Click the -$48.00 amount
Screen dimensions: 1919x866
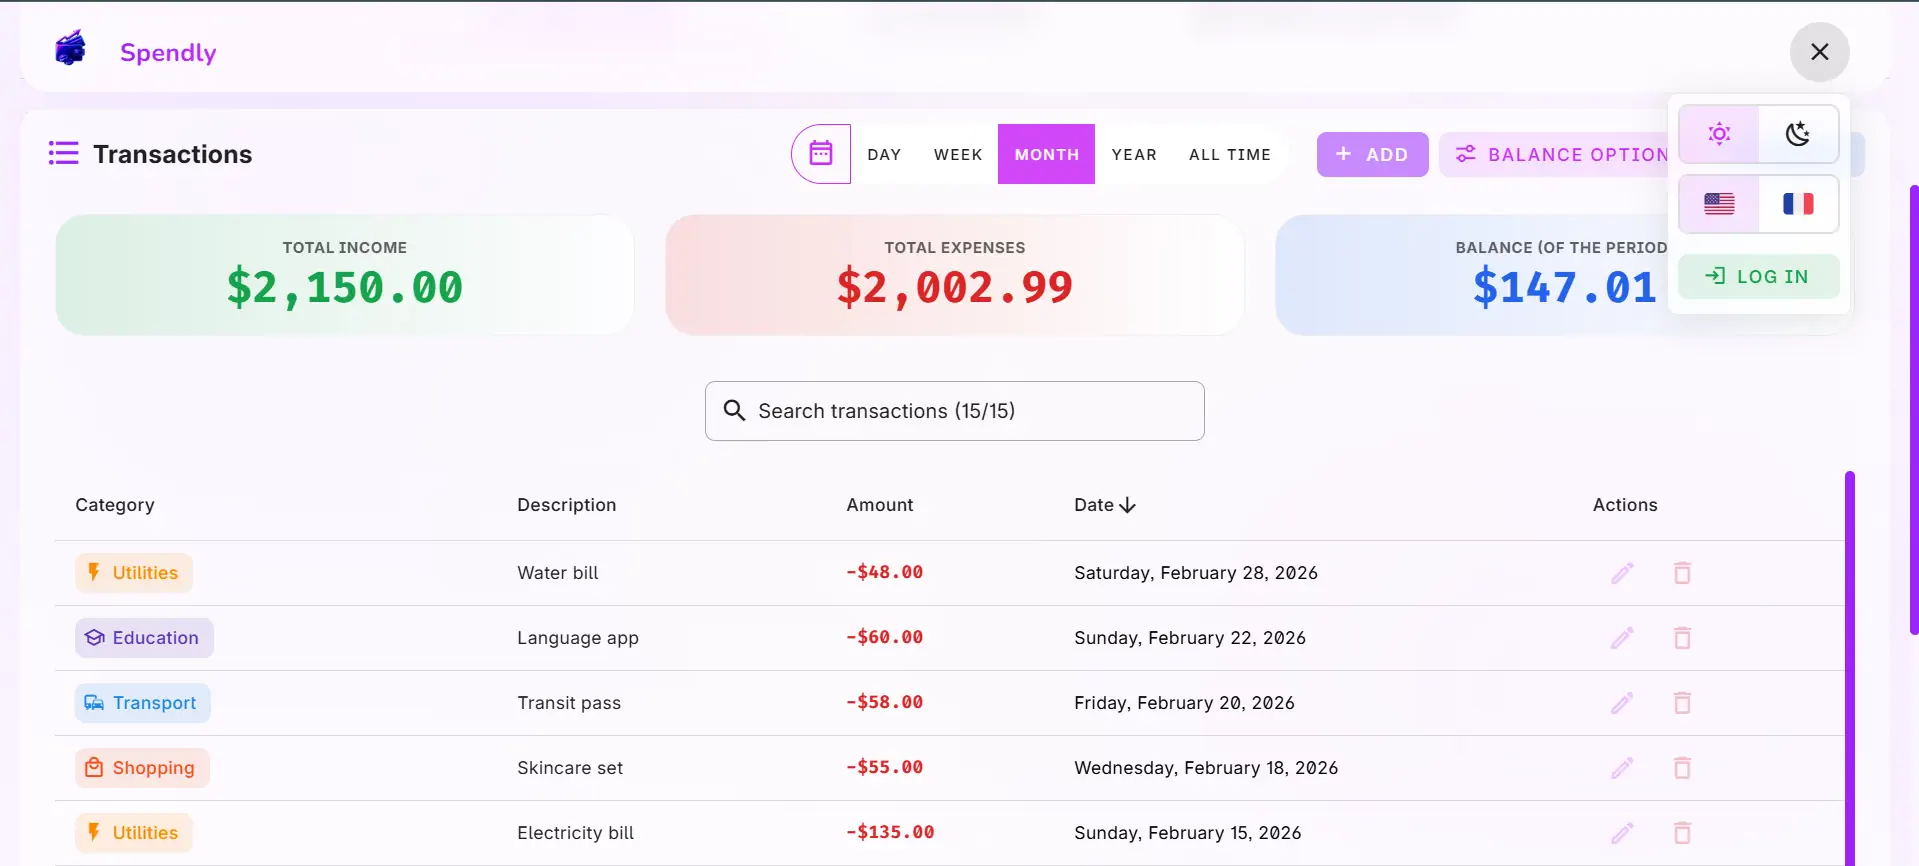pos(884,572)
